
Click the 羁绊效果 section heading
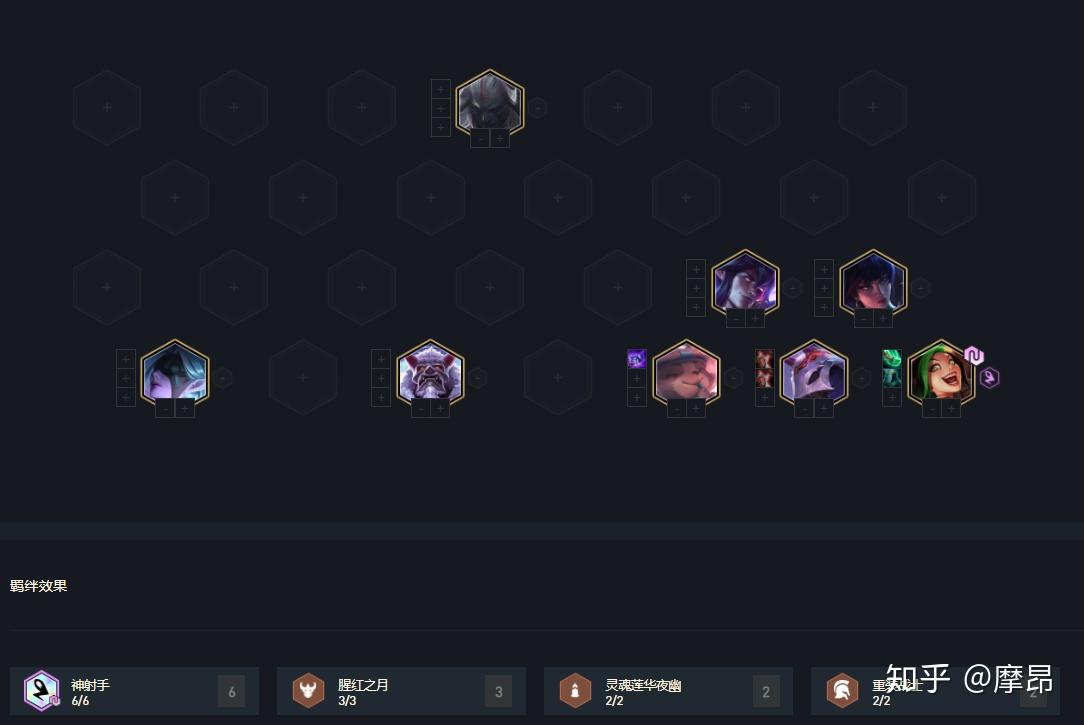tap(39, 586)
